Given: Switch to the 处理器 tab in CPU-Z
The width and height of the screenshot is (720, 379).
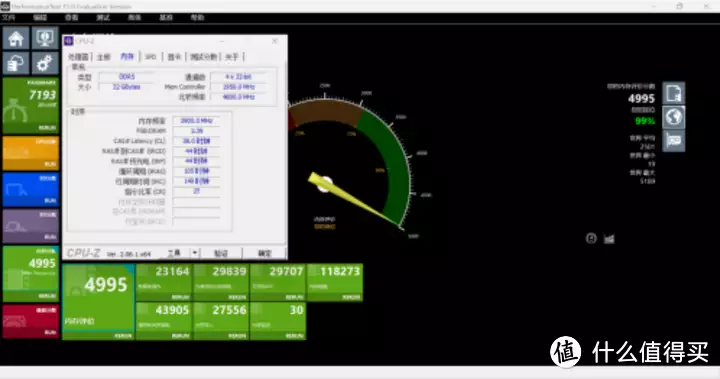Looking at the screenshot, I should [x=78, y=57].
